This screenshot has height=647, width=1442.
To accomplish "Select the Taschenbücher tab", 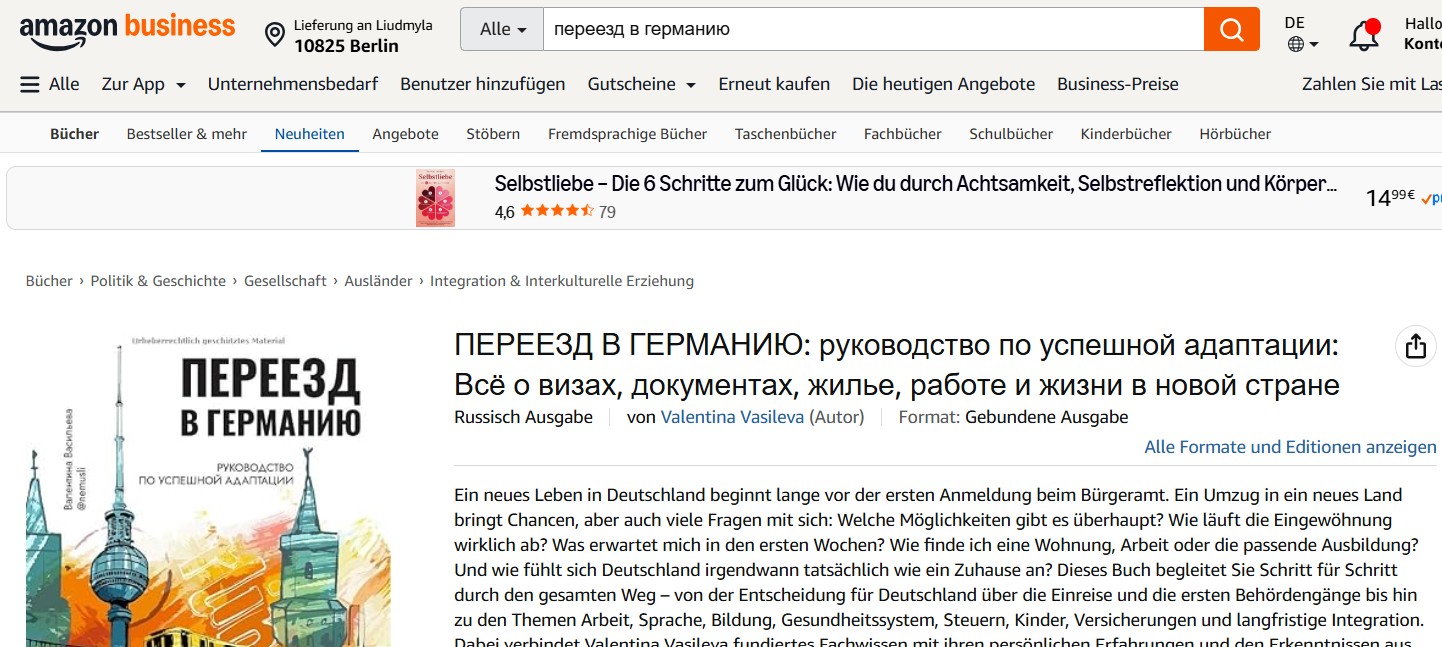I will click(x=786, y=134).
